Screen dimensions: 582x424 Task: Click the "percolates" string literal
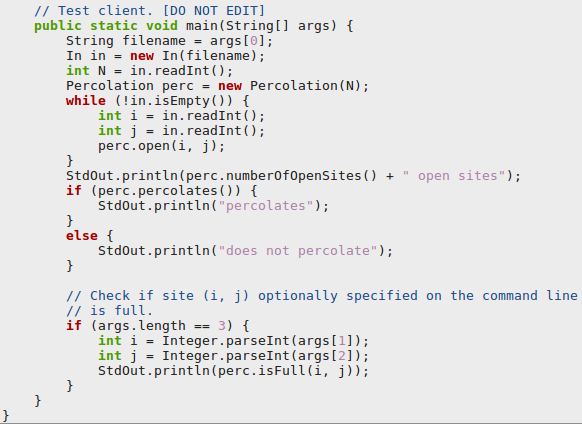click(266, 206)
